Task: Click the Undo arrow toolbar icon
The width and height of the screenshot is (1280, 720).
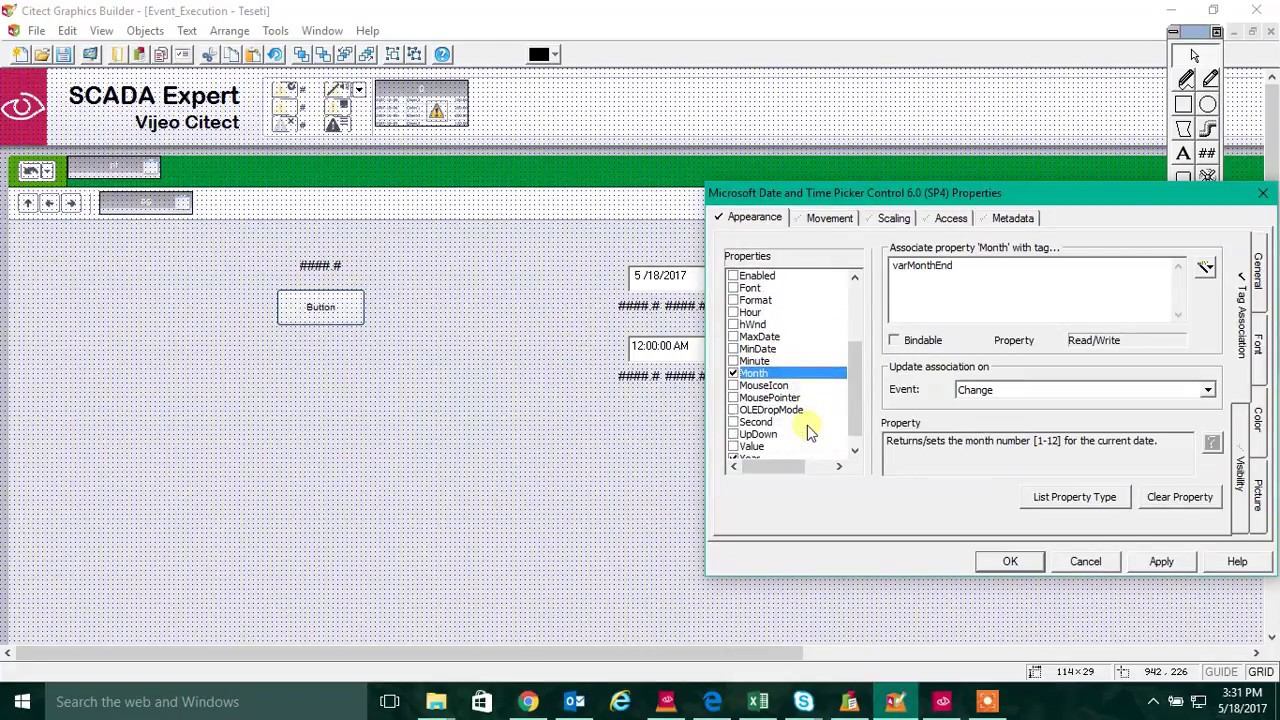Action: tap(275, 55)
